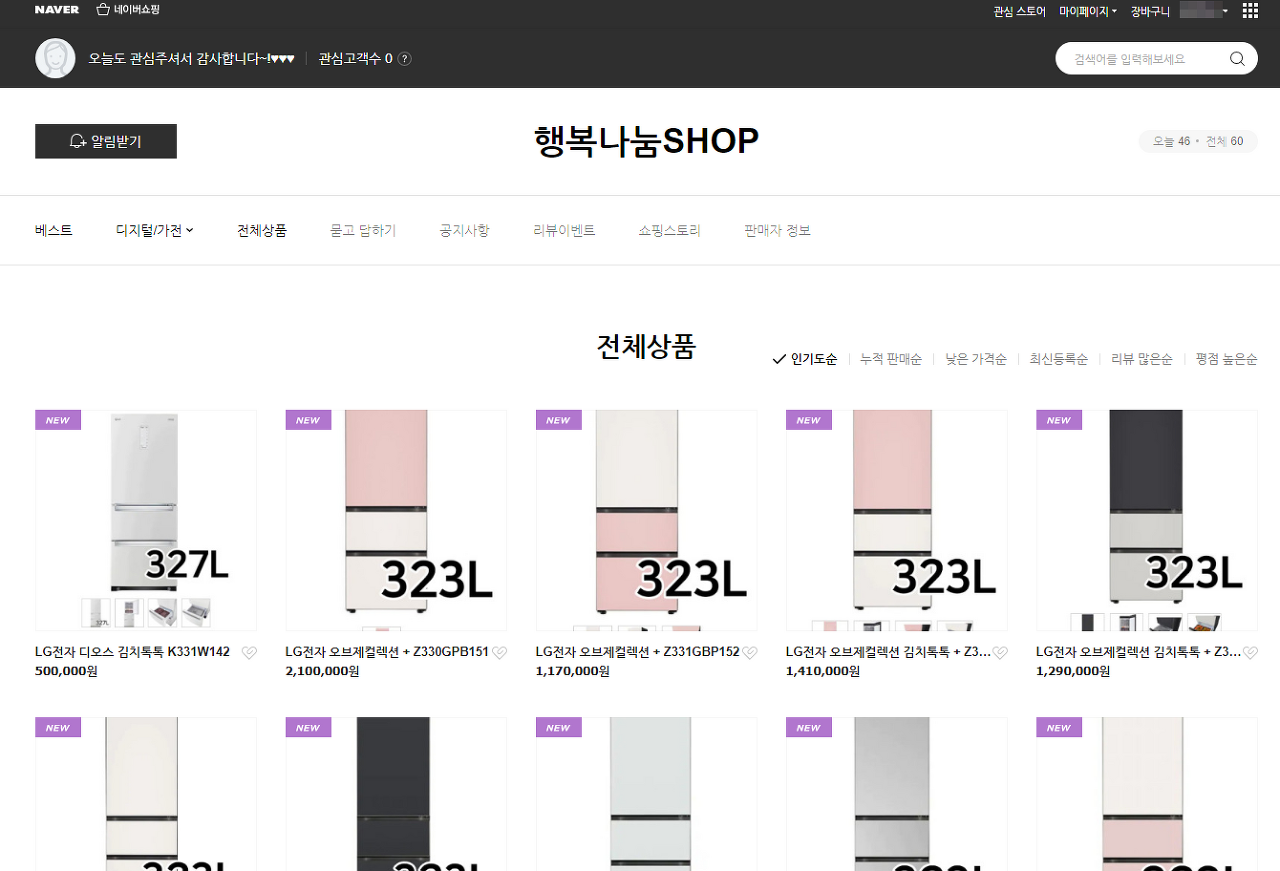Click the 1,170,000원 price

[x=572, y=671]
